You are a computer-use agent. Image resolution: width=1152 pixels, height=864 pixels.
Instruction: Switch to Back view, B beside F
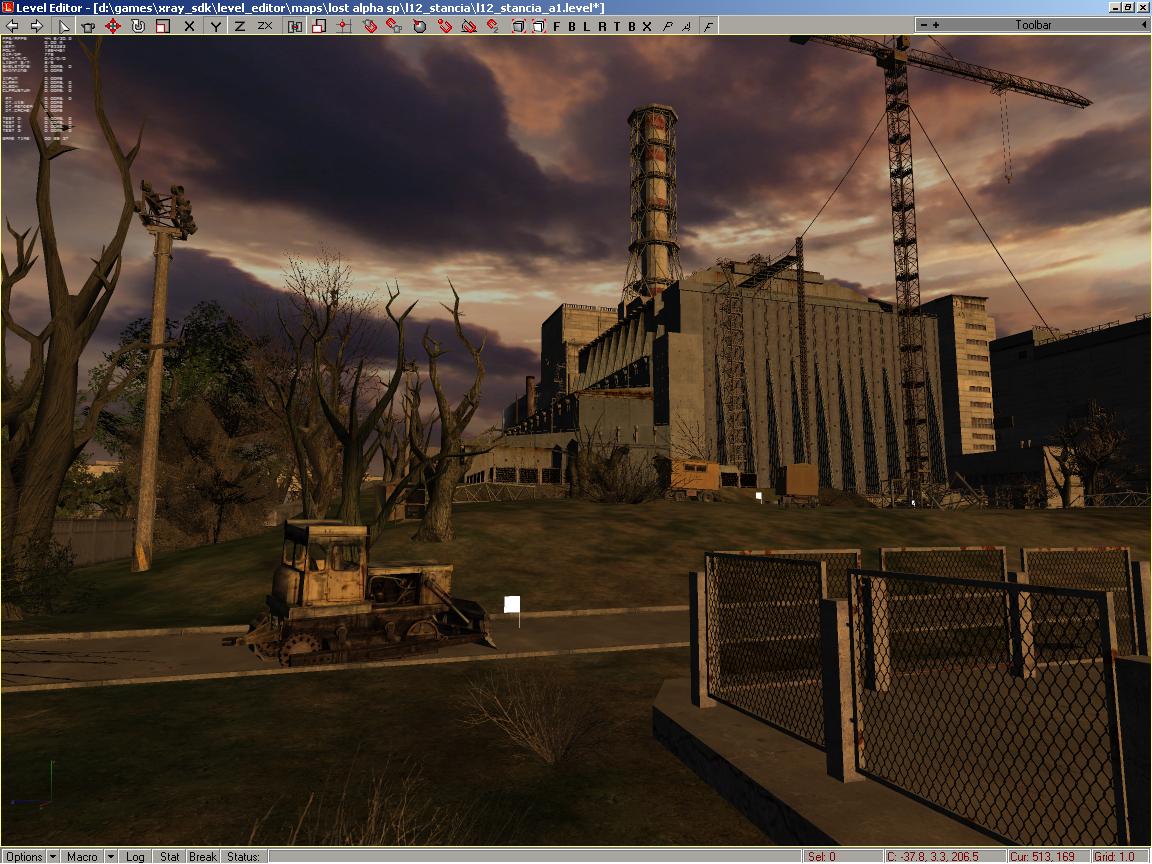click(572, 26)
